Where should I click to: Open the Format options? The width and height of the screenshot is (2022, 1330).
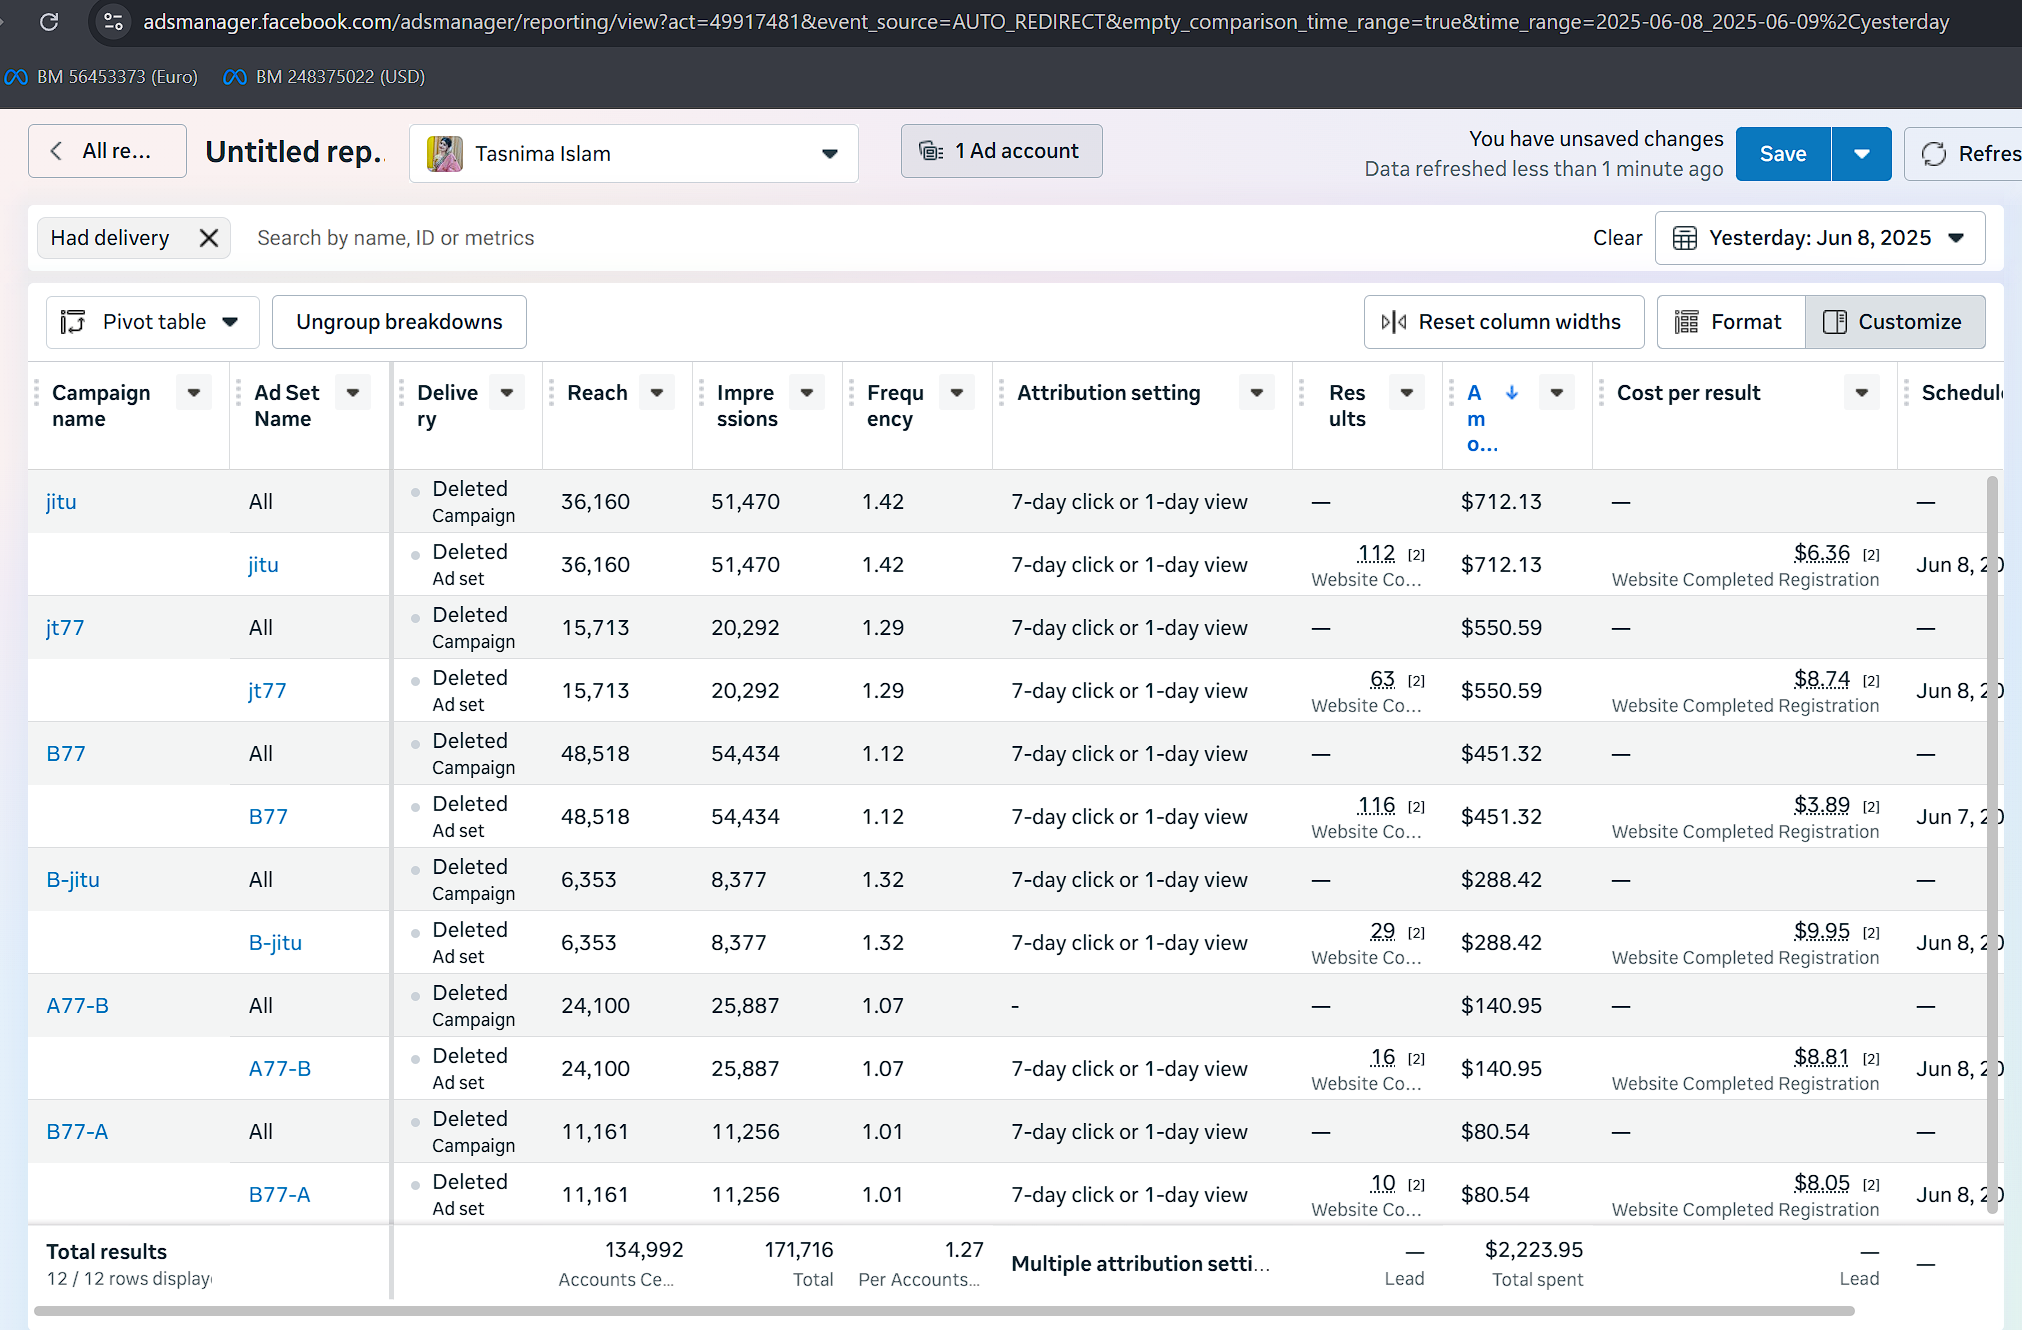tap(1731, 322)
